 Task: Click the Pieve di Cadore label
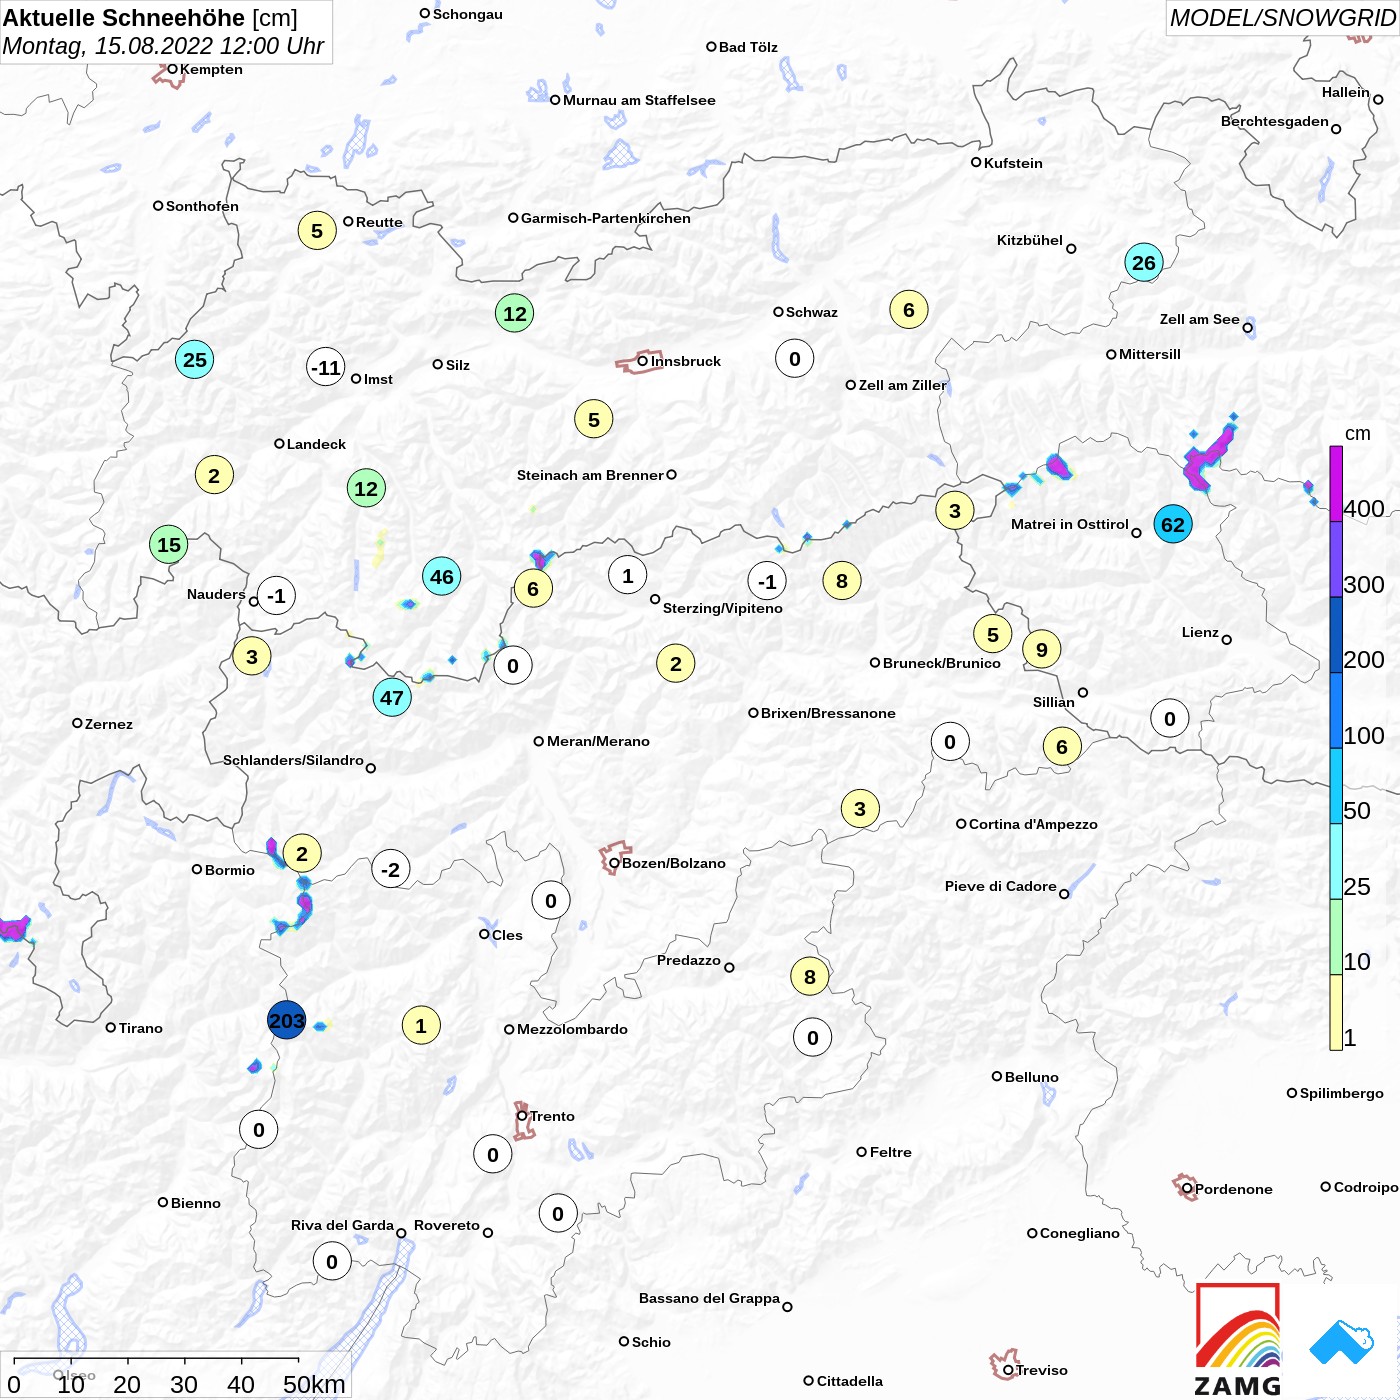click(1001, 886)
